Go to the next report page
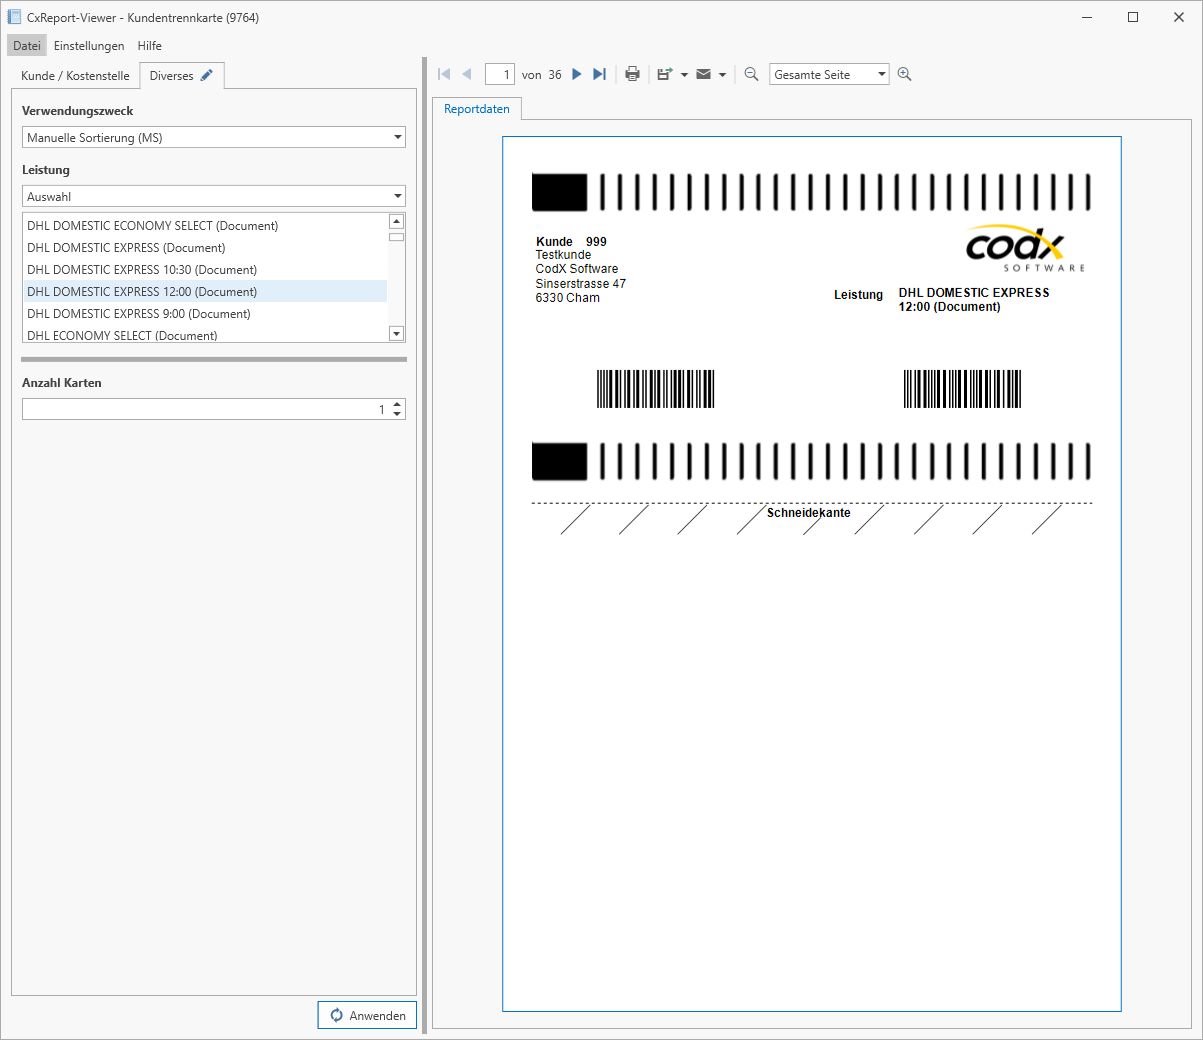The width and height of the screenshot is (1203, 1040). pyautogui.click(x=577, y=74)
